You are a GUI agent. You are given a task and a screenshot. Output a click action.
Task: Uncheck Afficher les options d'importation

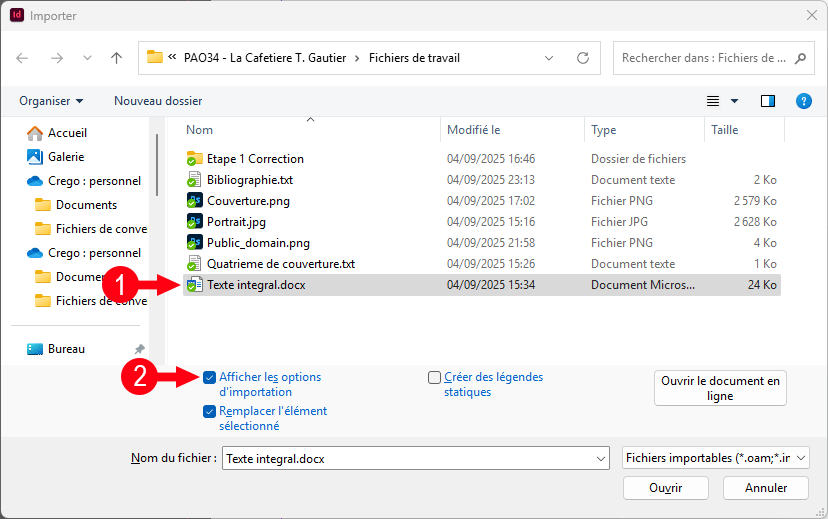(x=209, y=377)
